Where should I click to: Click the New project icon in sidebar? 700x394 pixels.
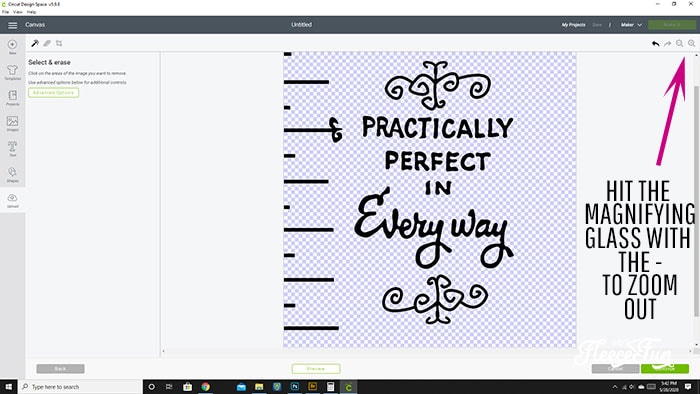point(12,46)
